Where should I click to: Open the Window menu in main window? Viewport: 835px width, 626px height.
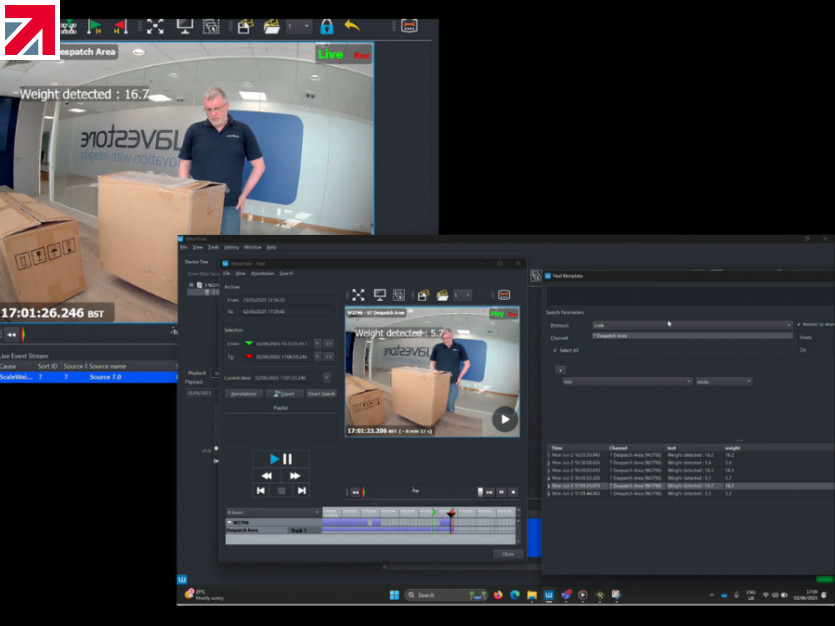pos(252,248)
